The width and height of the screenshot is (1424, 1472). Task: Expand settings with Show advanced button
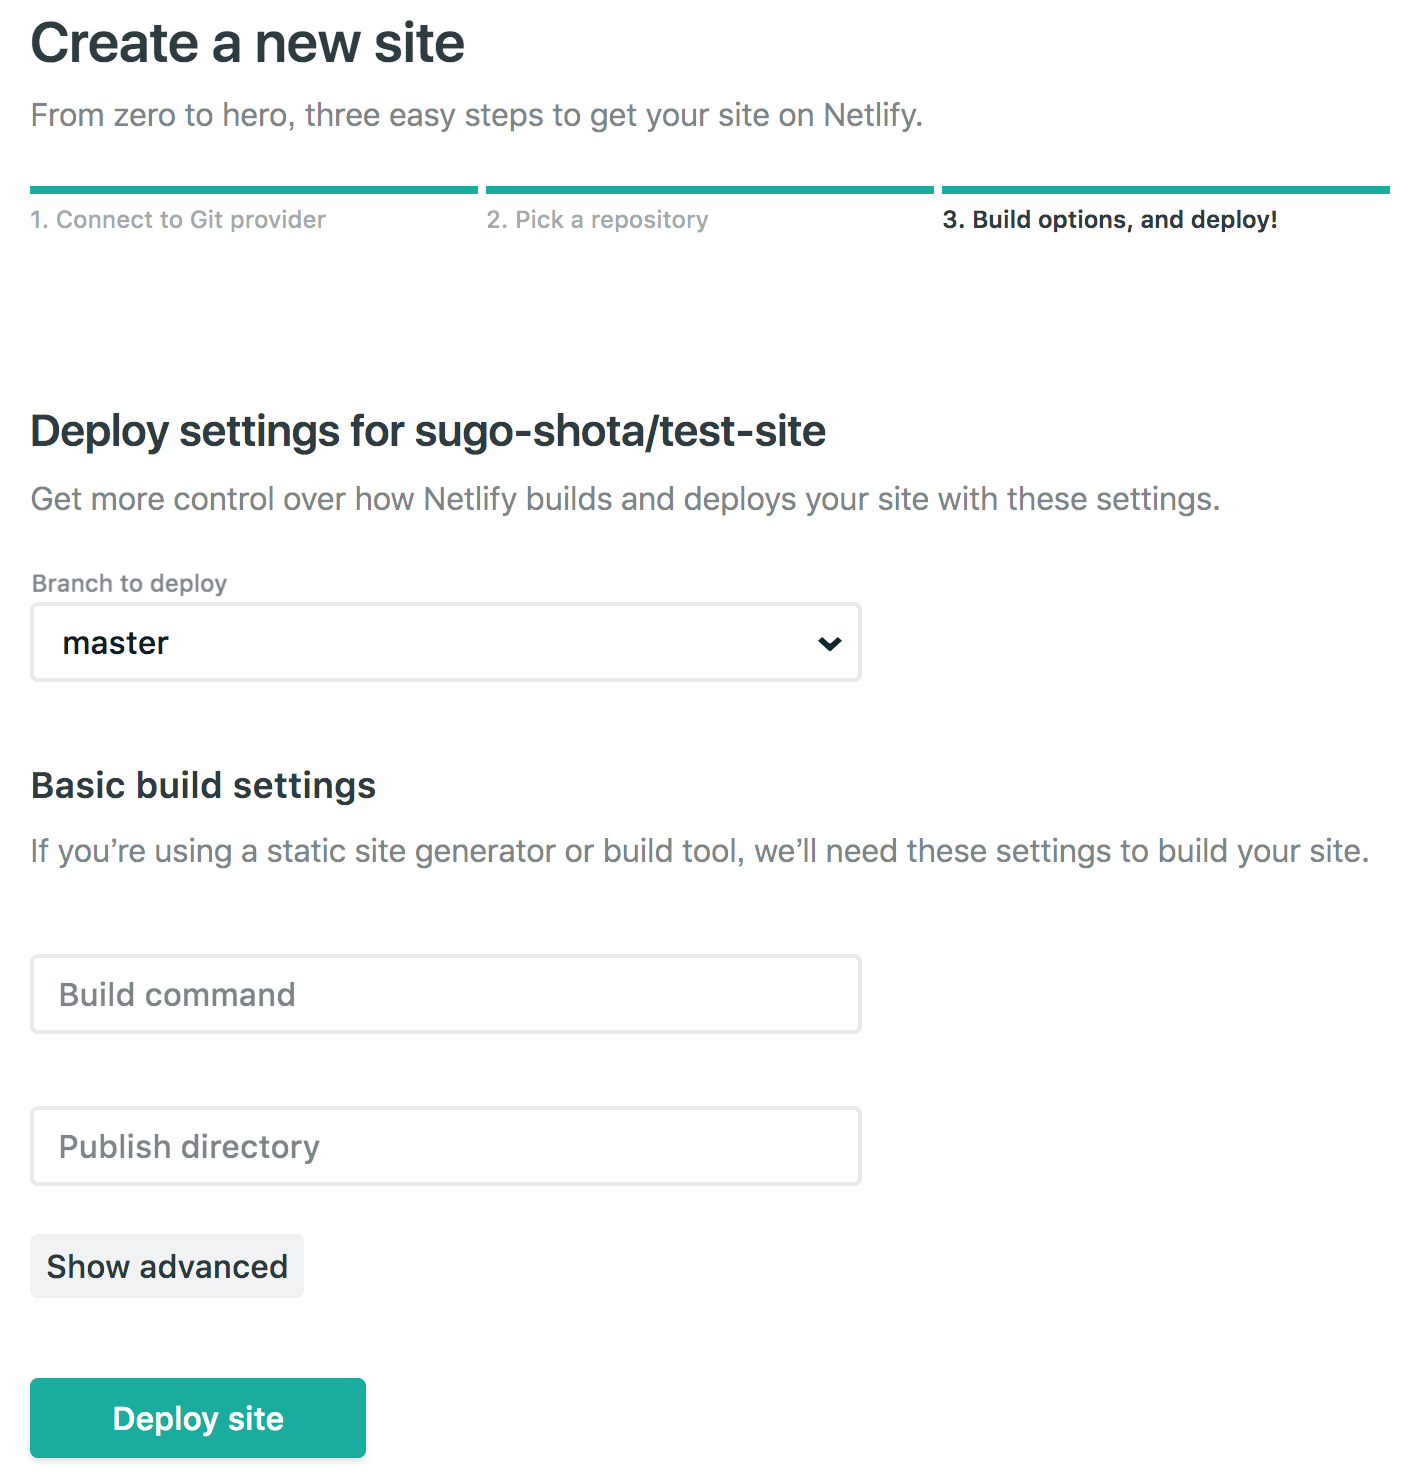tap(167, 1266)
